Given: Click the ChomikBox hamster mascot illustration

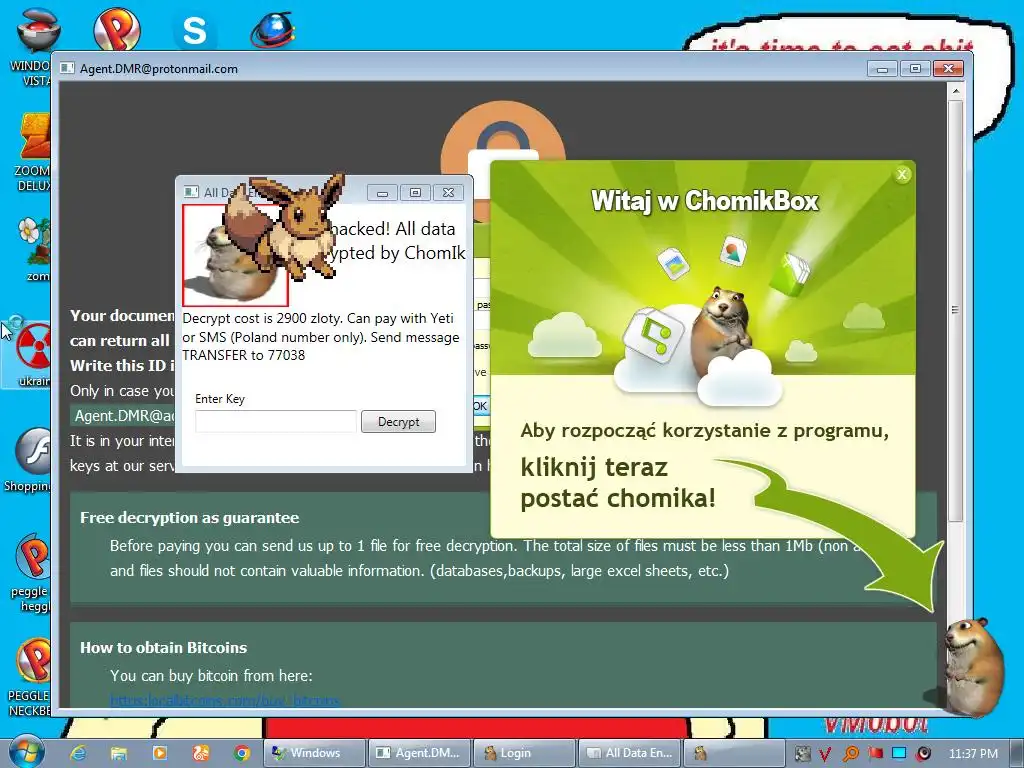Looking at the screenshot, I should click(721, 330).
